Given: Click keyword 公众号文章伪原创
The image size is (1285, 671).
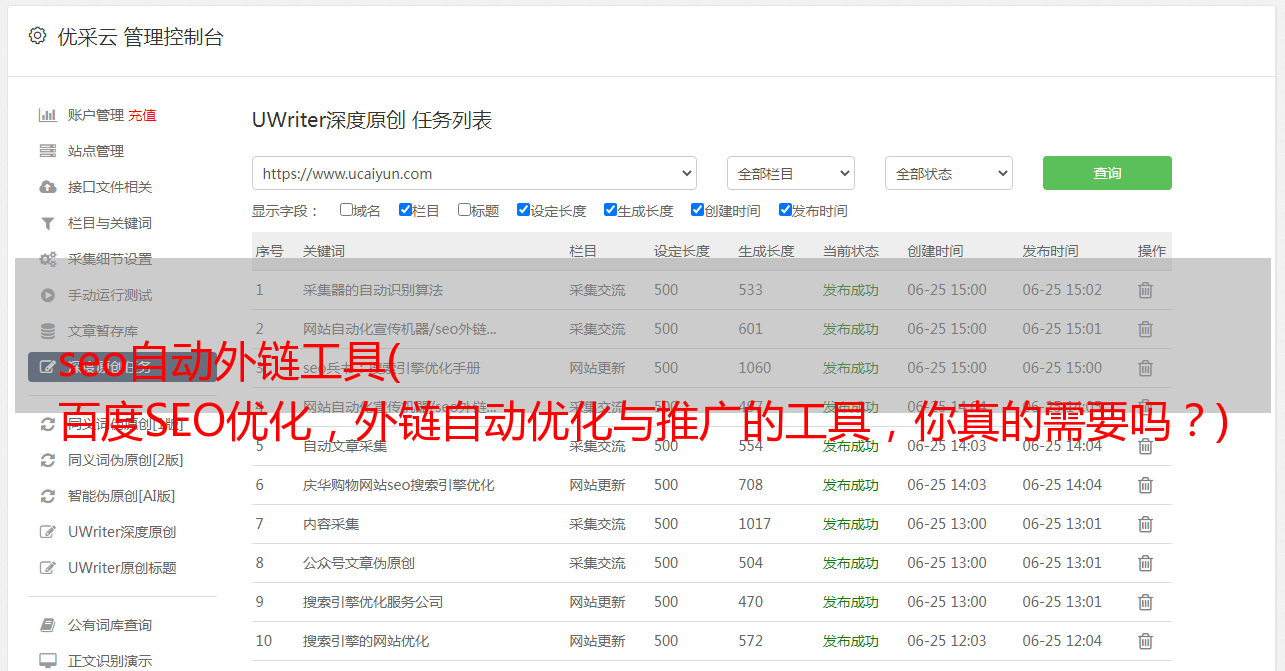Looking at the screenshot, I should tap(359, 563).
